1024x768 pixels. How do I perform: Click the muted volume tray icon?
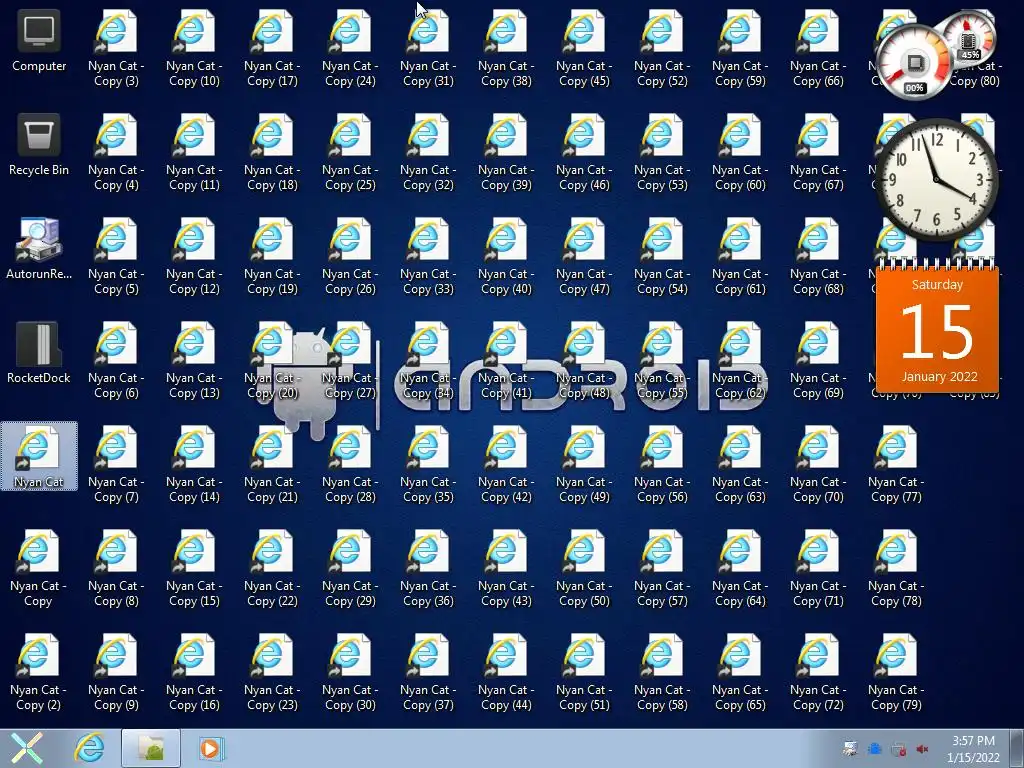pos(923,749)
